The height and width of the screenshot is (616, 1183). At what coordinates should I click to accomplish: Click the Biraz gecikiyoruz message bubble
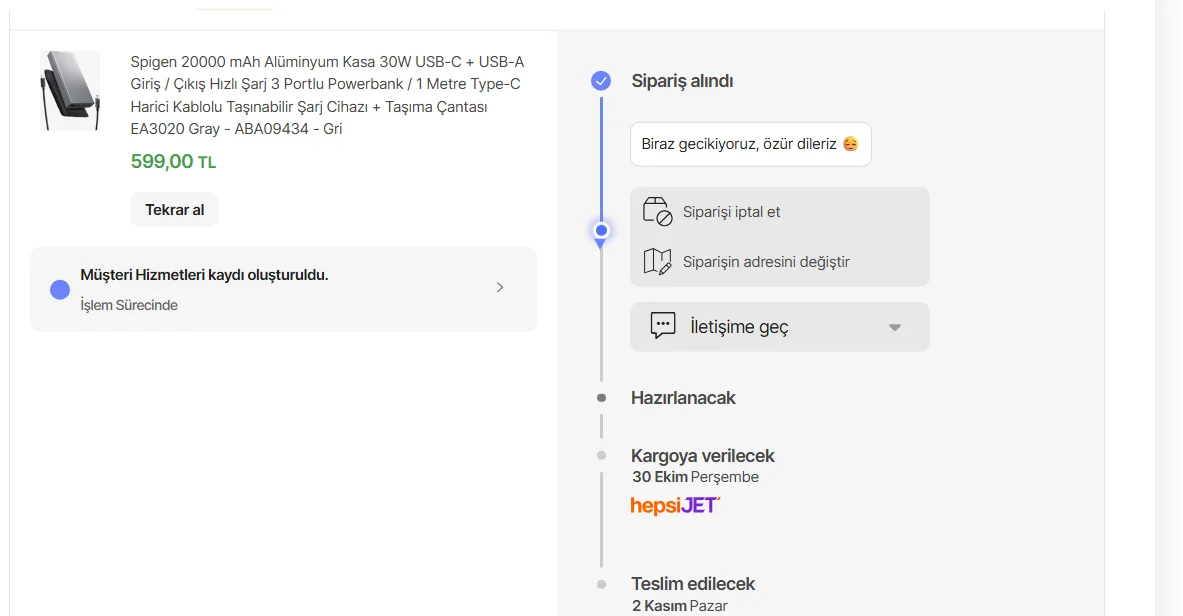[x=740, y=144]
